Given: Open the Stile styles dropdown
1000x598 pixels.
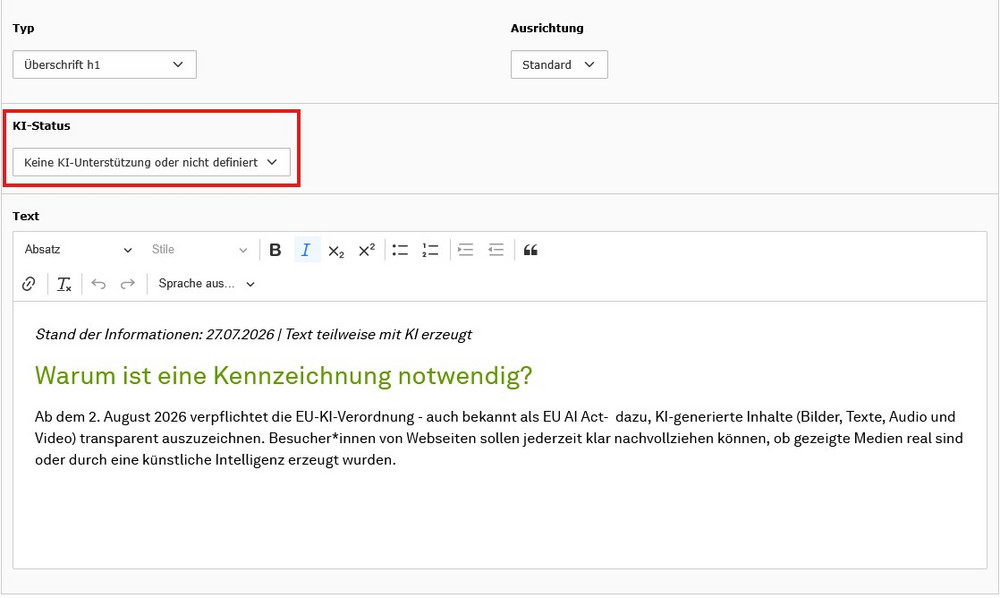Looking at the screenshot, I should [199, 250].
